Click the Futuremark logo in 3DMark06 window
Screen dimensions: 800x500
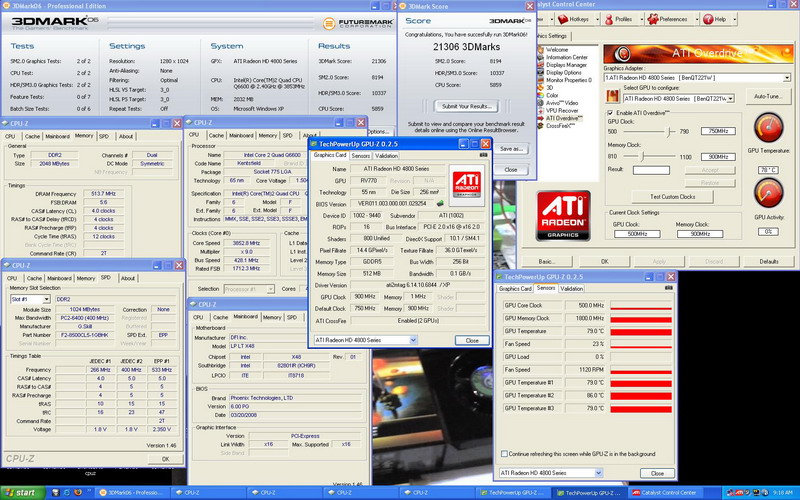(x=358, y=23)
